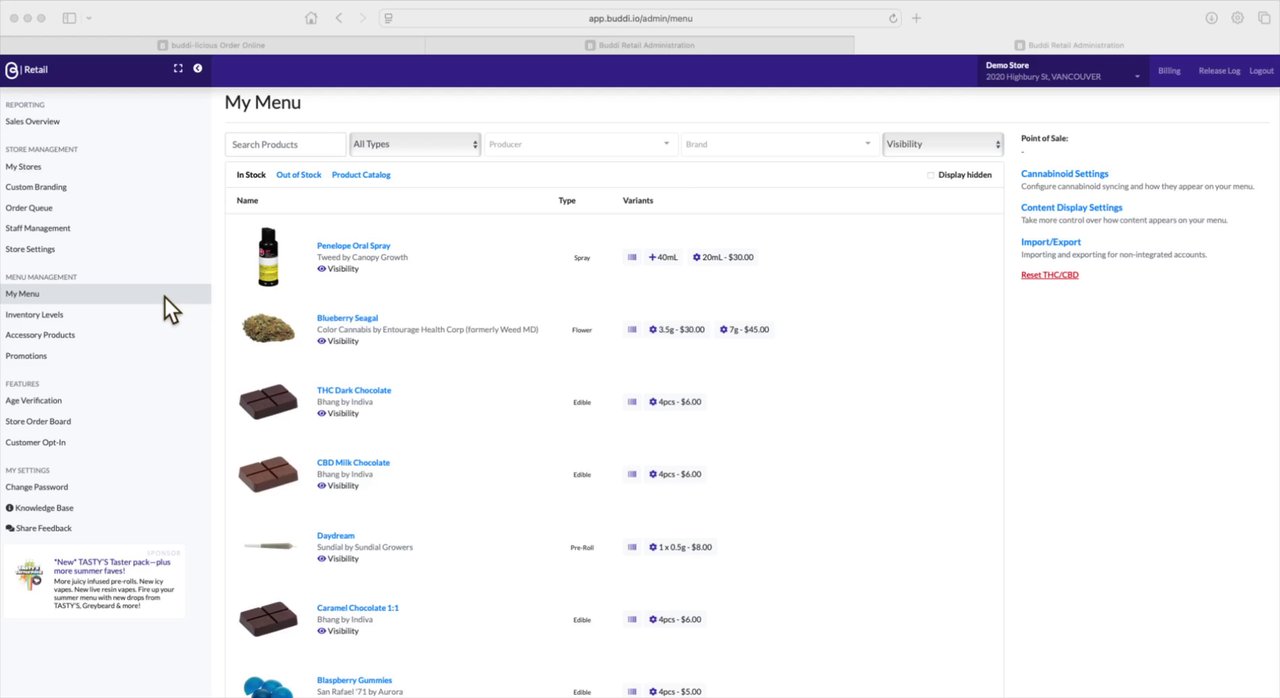Open the Penelope Oral Spray product link

354,246
